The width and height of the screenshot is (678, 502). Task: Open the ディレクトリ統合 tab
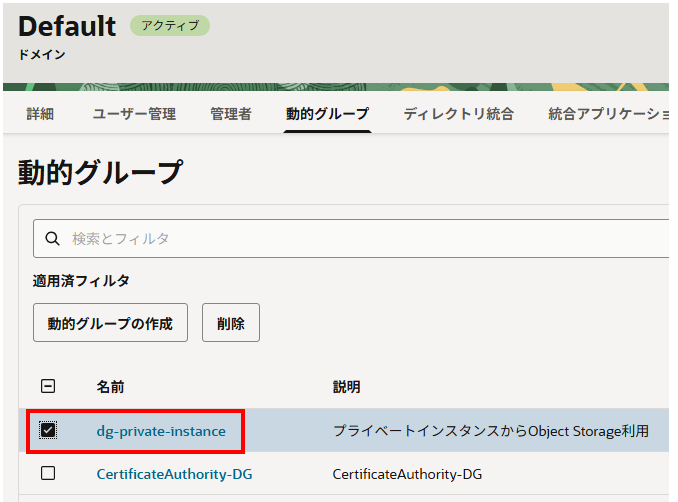coord(458,114)
